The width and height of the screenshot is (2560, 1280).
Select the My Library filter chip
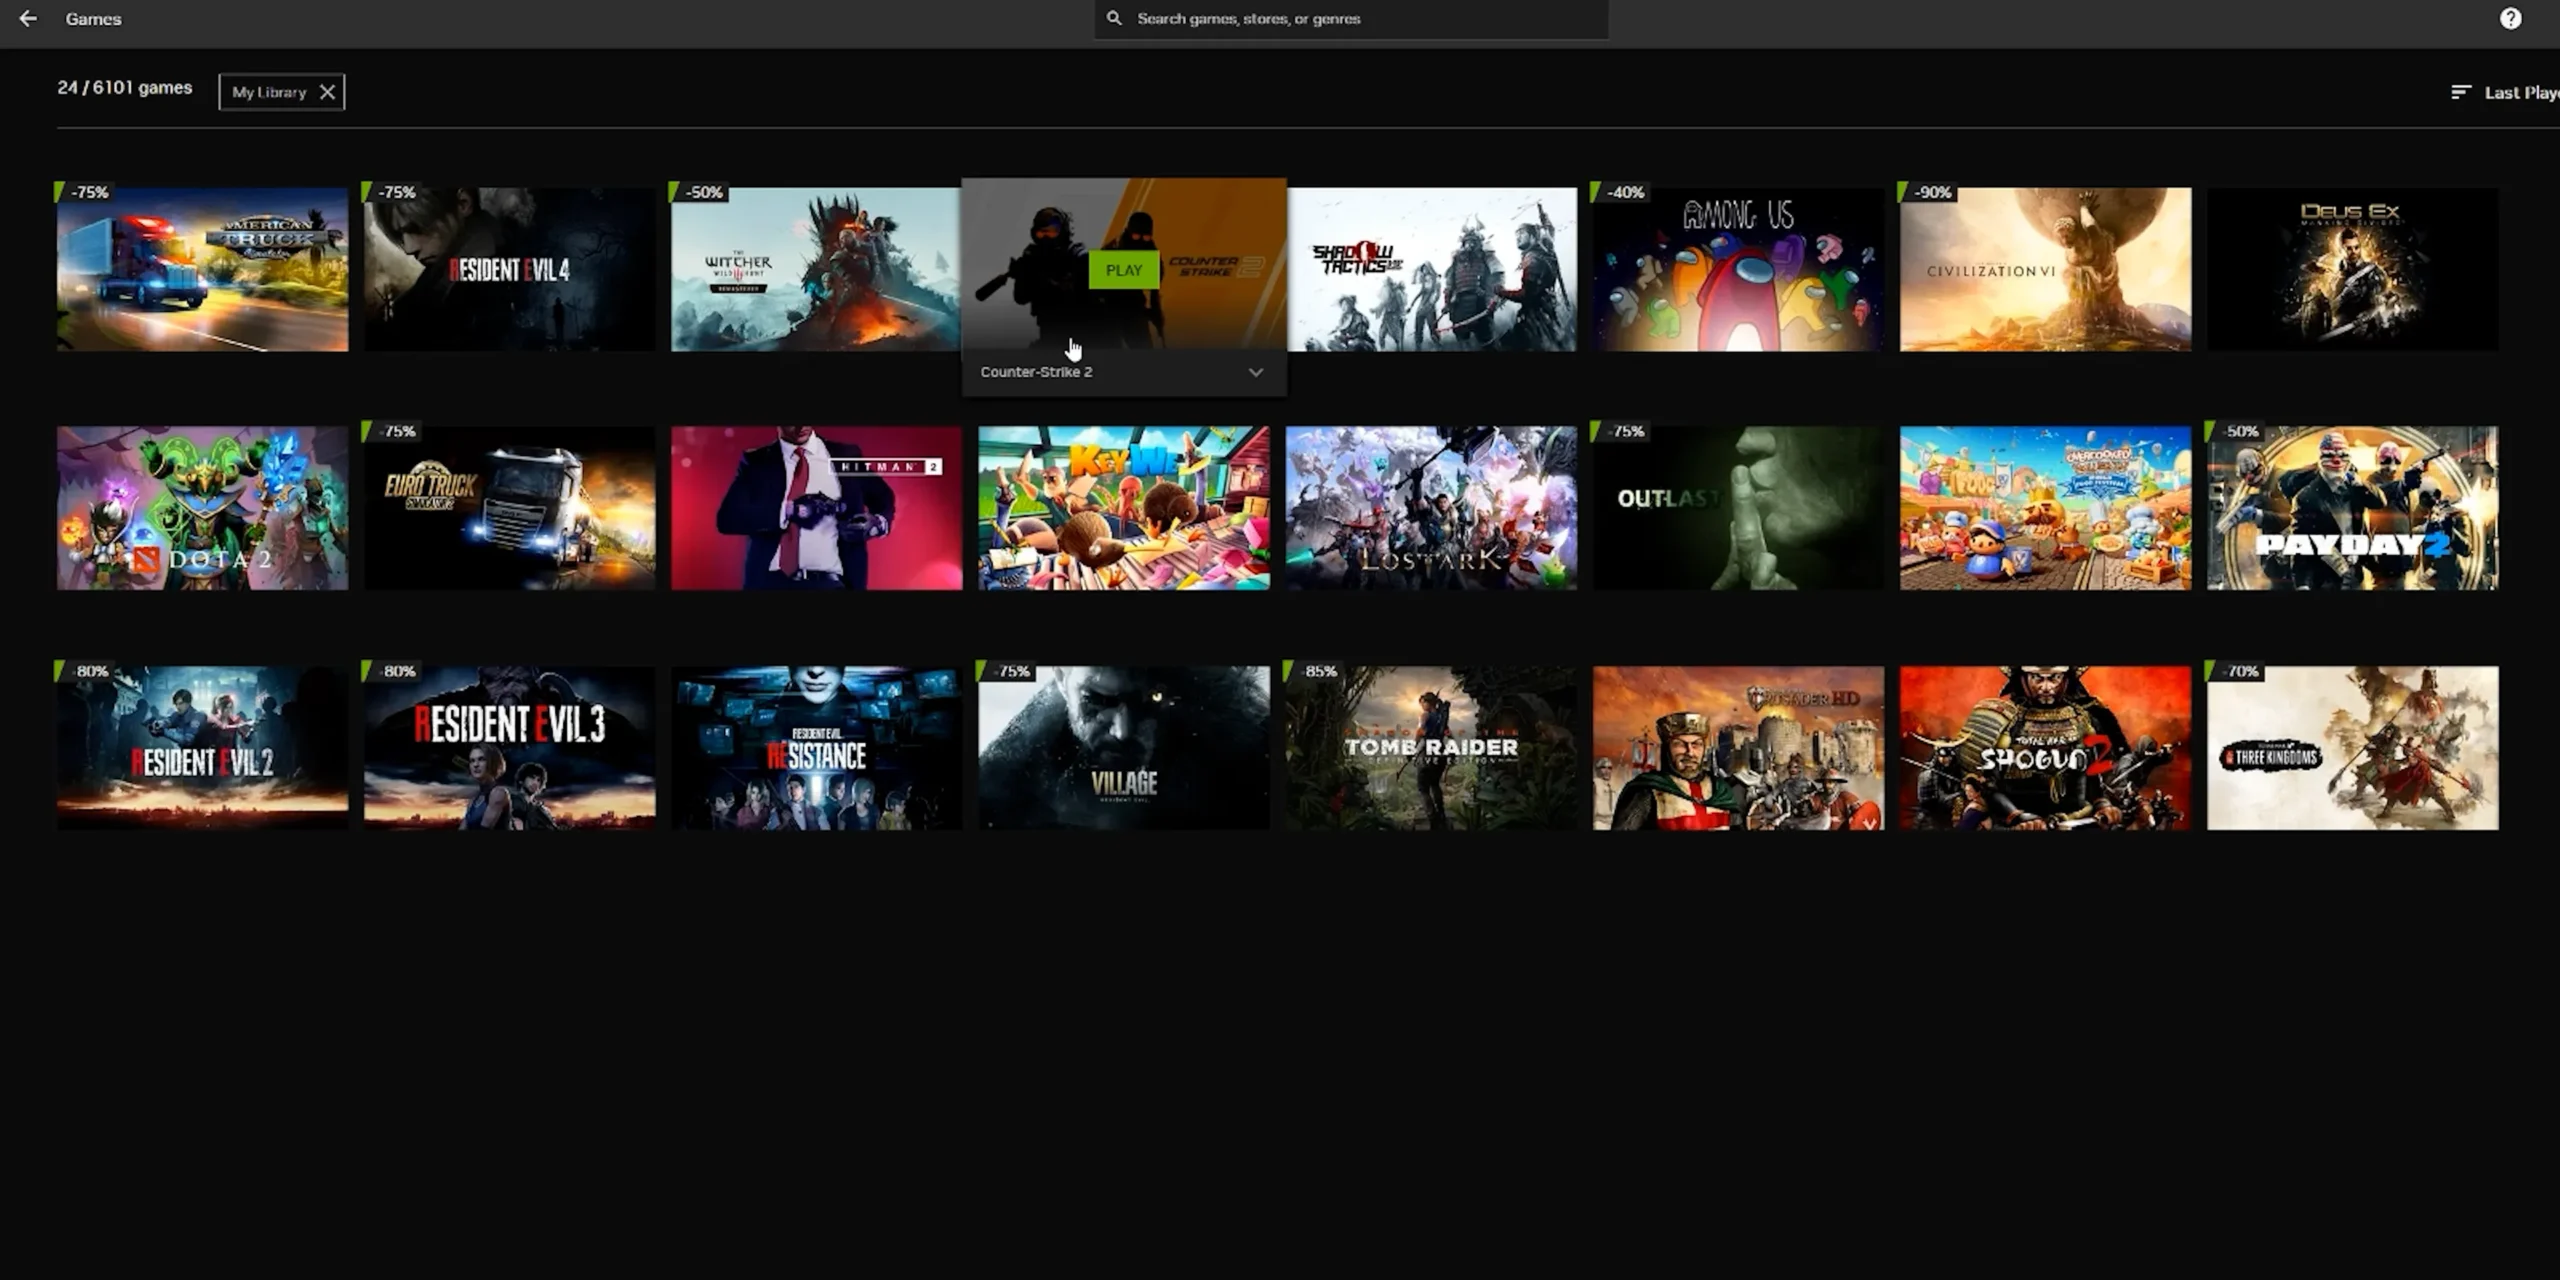[x=282, y=92]
